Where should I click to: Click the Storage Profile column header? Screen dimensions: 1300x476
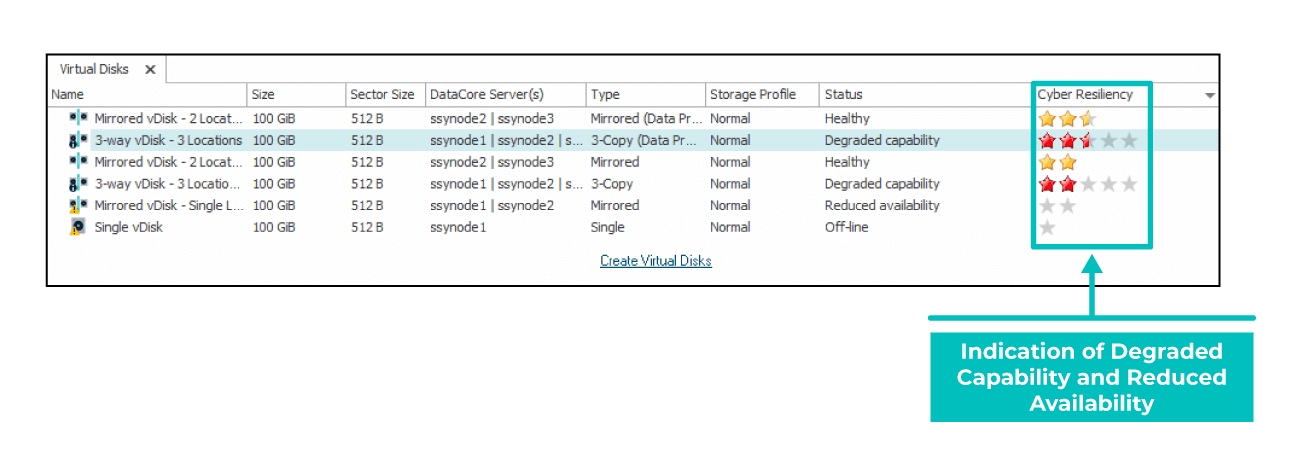point(753,94)
